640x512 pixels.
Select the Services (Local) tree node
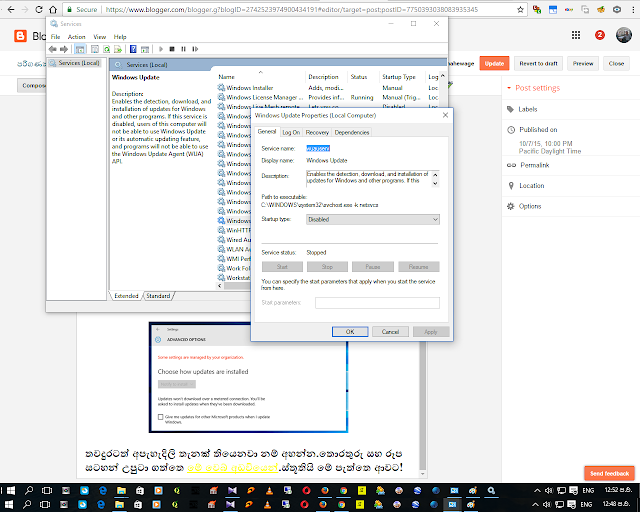click(74, 63)
